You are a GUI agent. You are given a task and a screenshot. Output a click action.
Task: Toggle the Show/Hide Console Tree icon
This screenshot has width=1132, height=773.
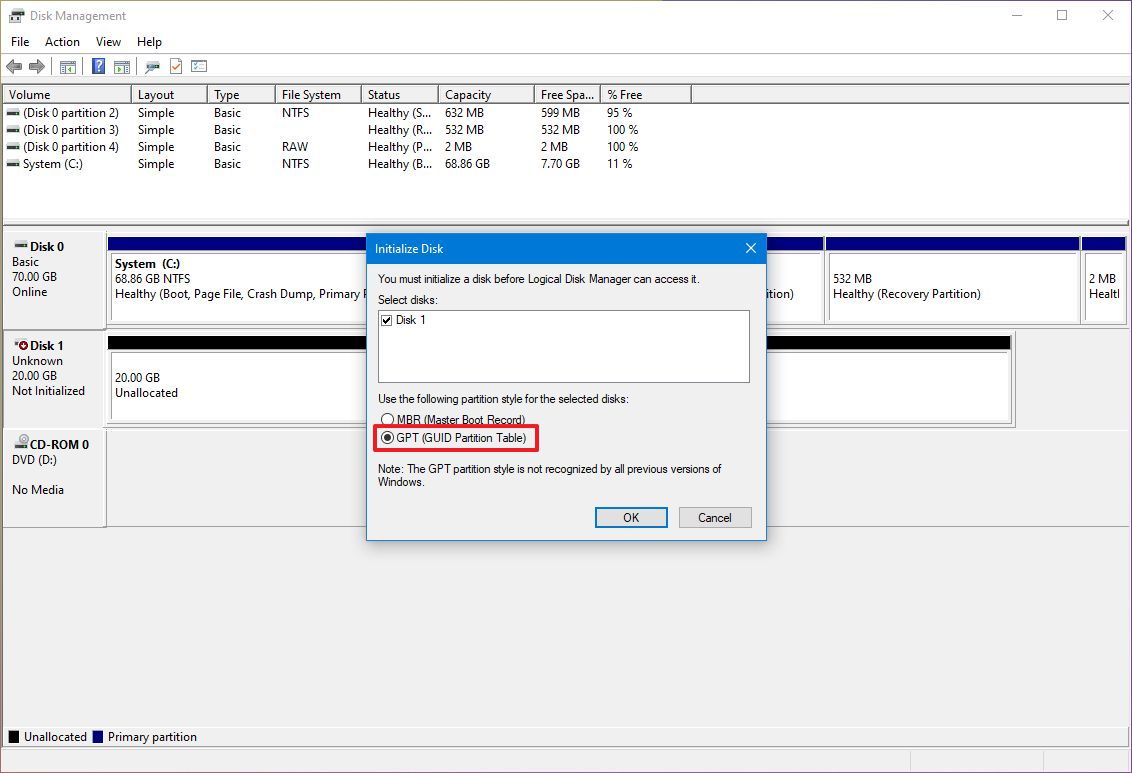pos(67,66)
